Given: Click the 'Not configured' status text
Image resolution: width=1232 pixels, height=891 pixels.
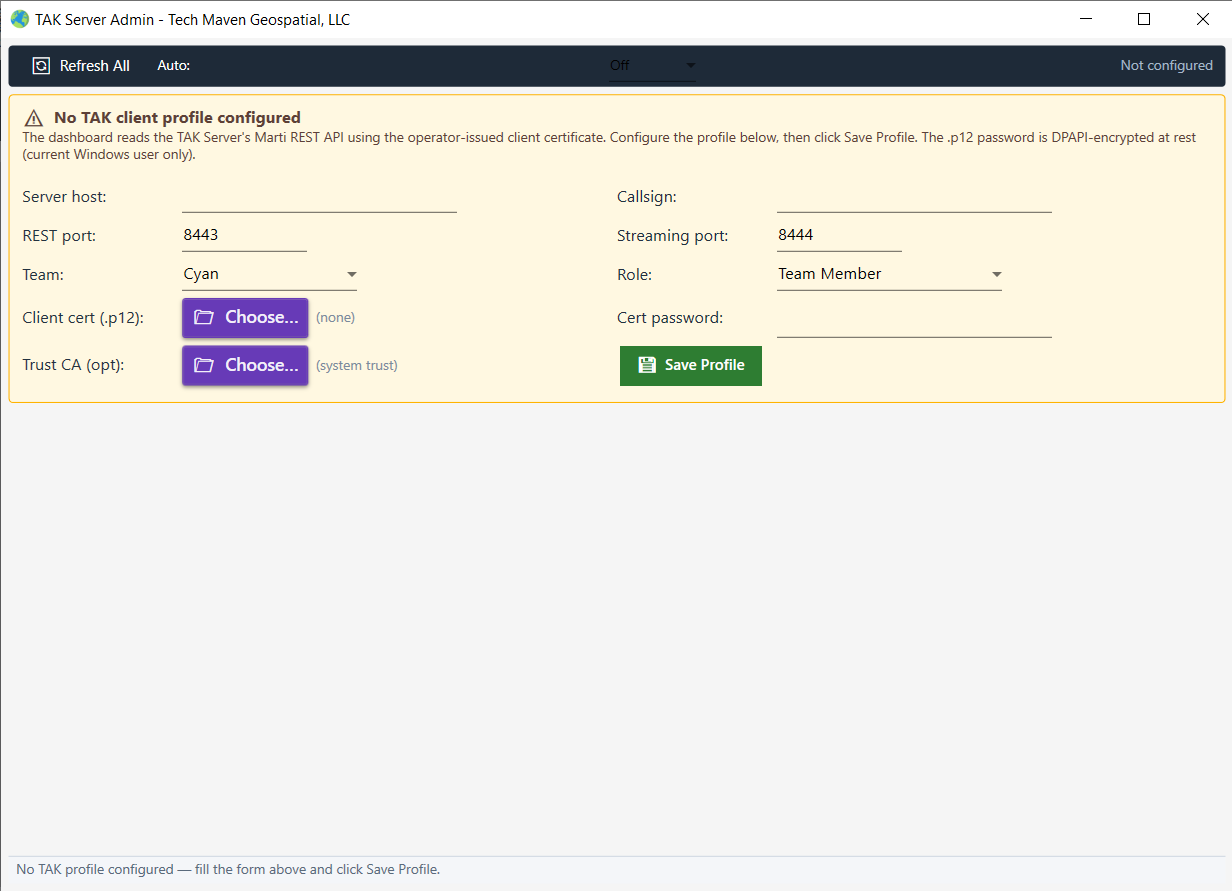Looking at the screenshot, I should (1166, 66).
